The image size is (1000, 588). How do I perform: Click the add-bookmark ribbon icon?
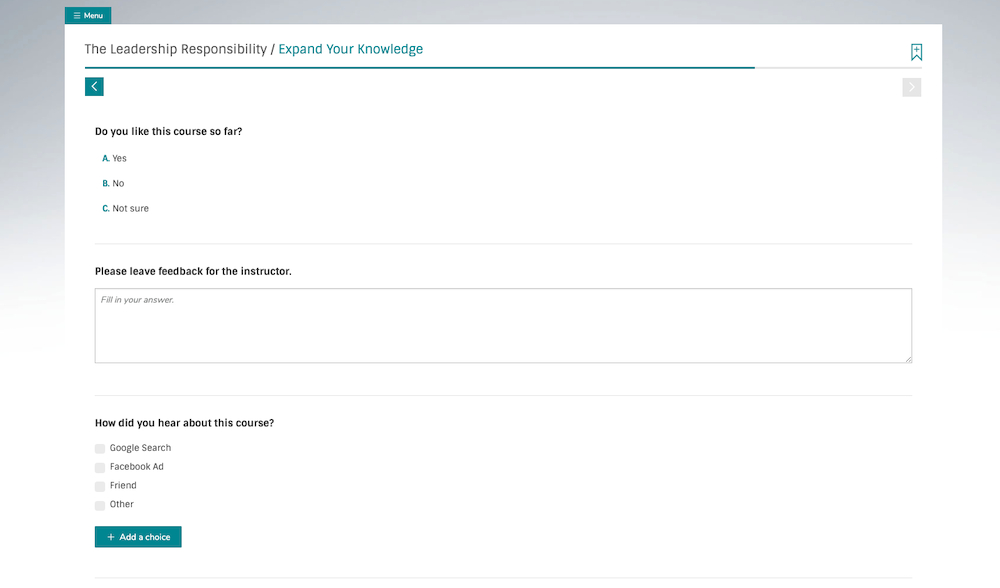(x=917, y=50)
